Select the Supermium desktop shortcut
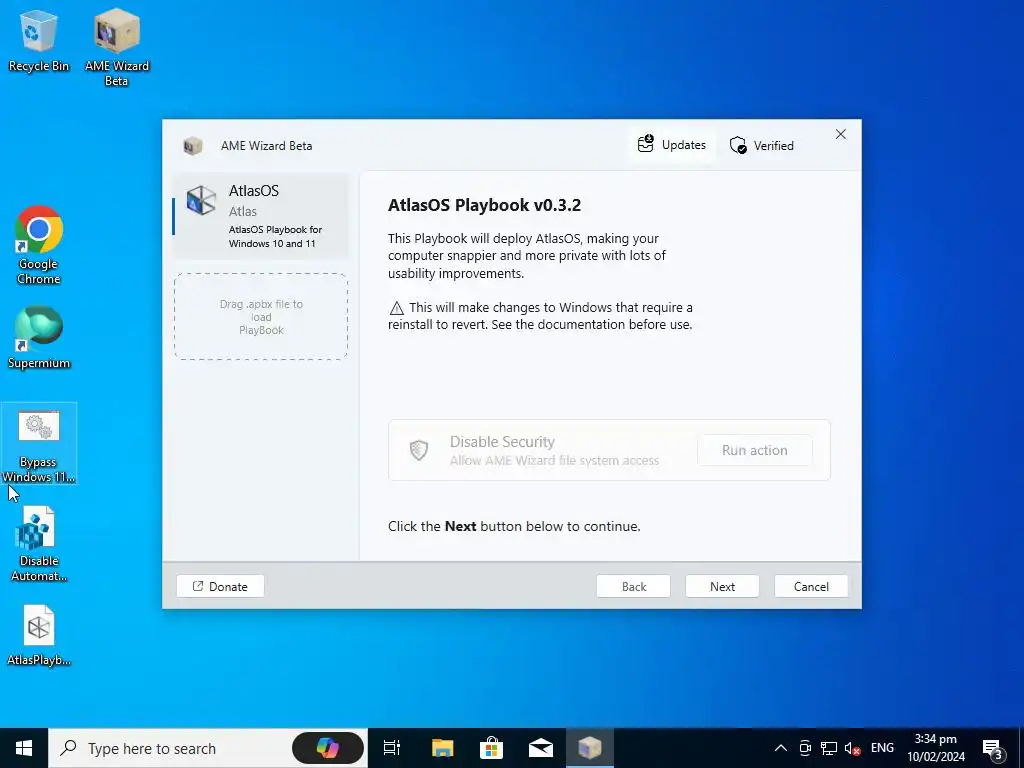Viewport: 1024px width, 768px height. [39, 338]
